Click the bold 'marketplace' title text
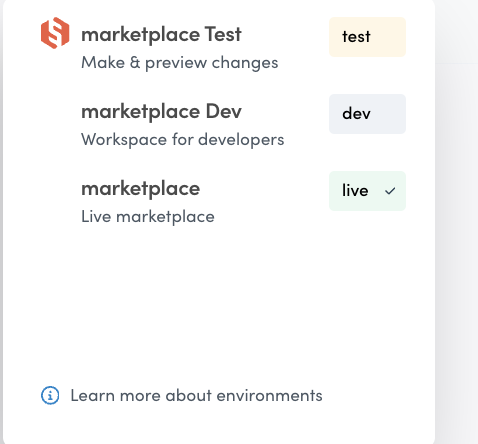 tap(141, 189)
